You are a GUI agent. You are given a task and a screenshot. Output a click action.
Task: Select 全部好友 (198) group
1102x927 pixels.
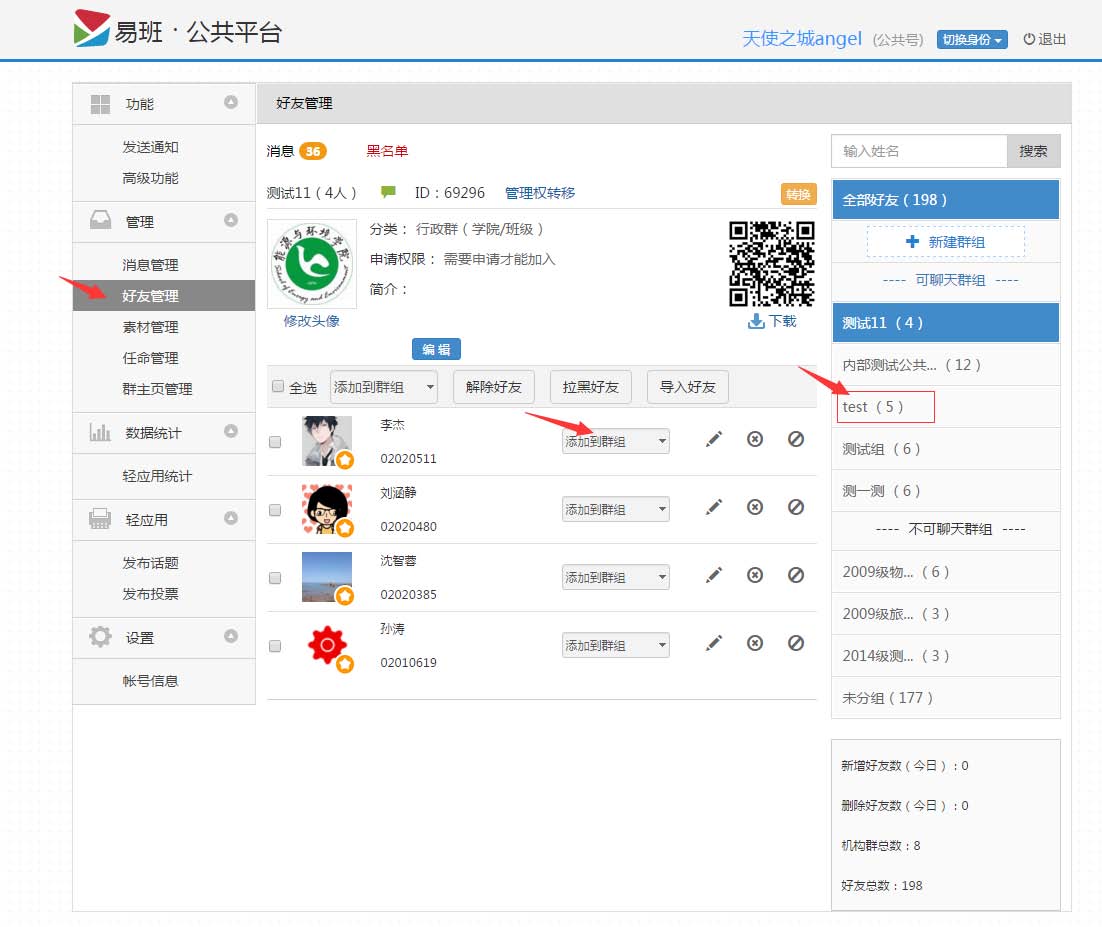click(946, 200)
